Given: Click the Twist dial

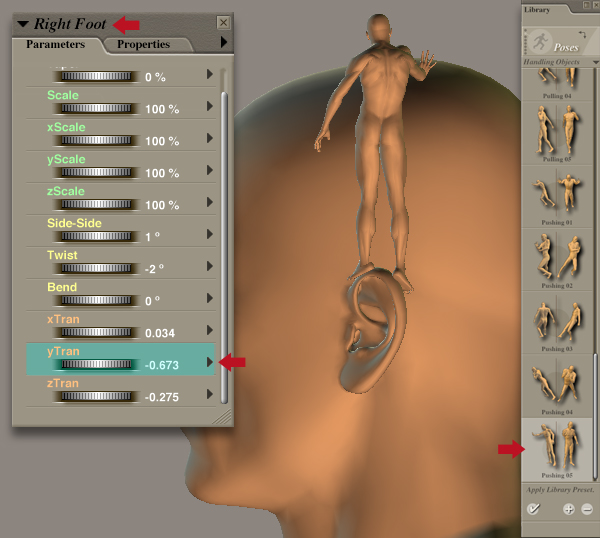Looking at the screenshot, I should [96, 268].
